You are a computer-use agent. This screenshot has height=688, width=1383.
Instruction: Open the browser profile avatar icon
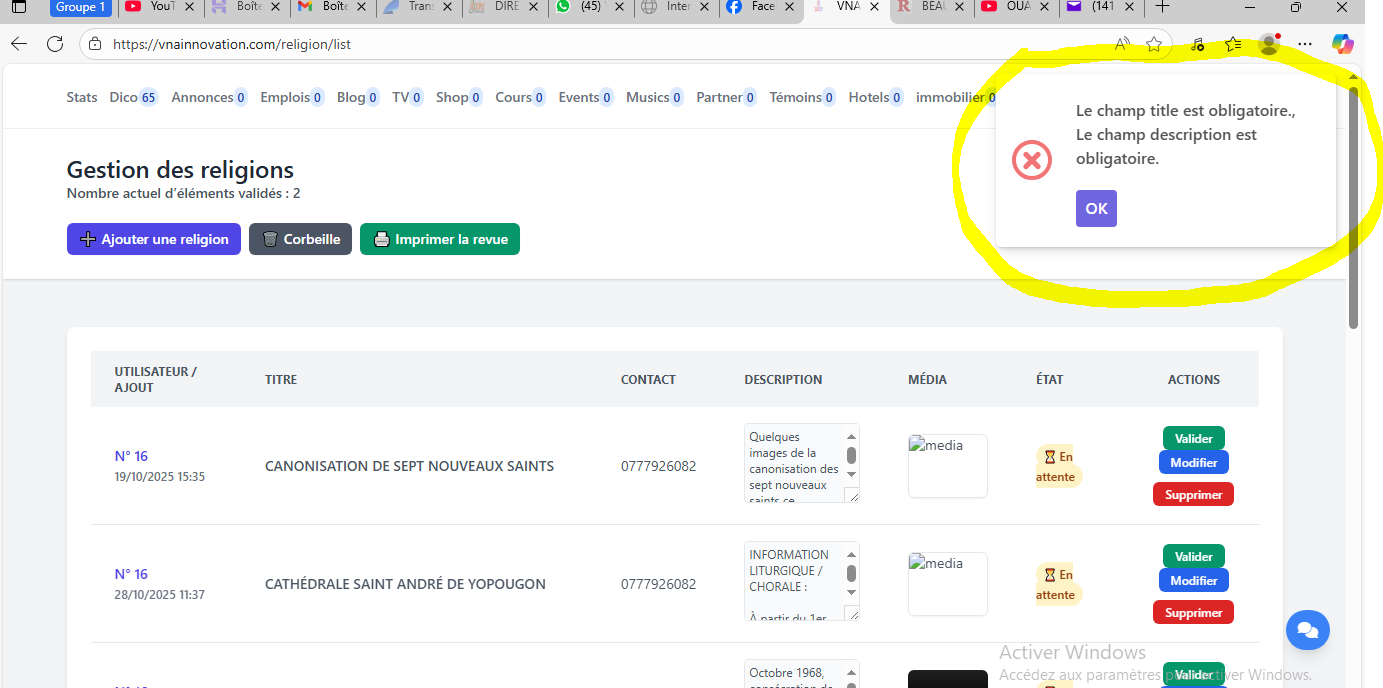(1269, 44)
